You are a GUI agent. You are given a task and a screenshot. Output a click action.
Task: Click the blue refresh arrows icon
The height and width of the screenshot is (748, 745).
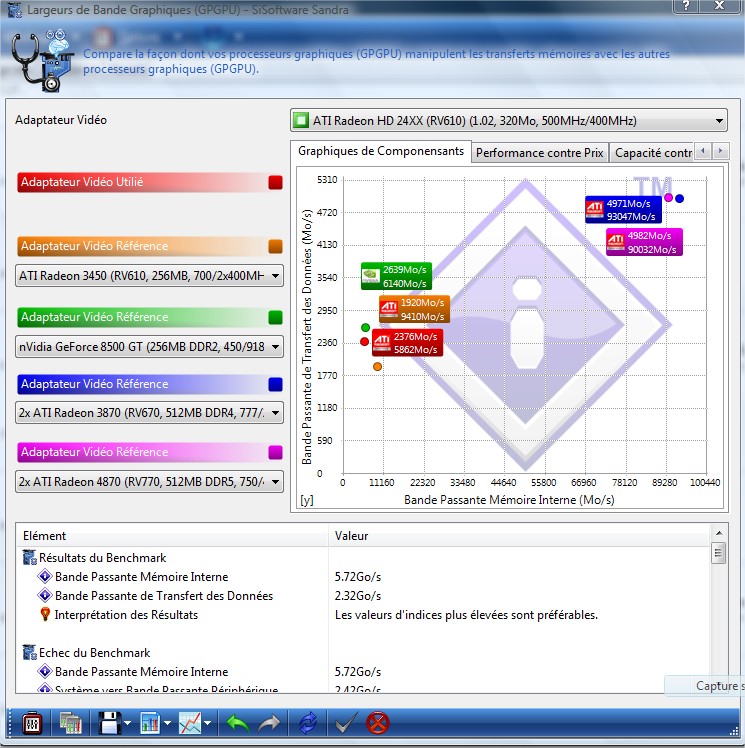click(308, 724)
